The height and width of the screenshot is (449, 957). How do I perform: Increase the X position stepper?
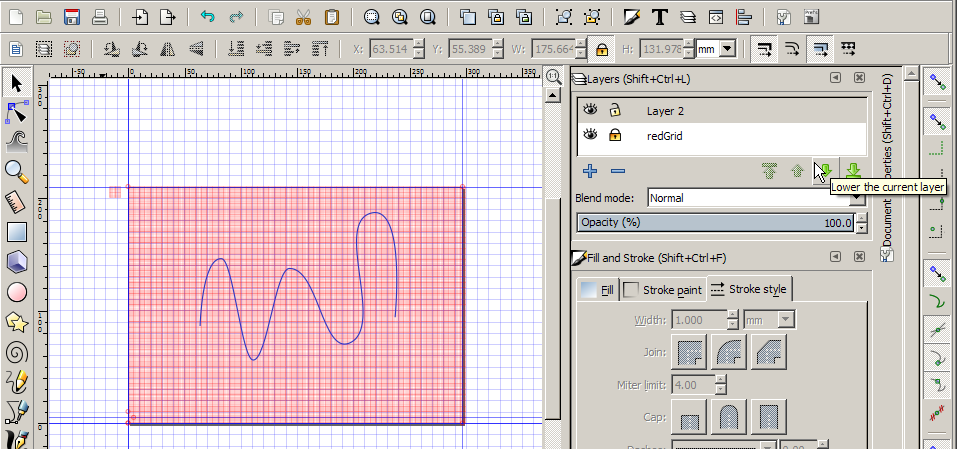[418, 44]
